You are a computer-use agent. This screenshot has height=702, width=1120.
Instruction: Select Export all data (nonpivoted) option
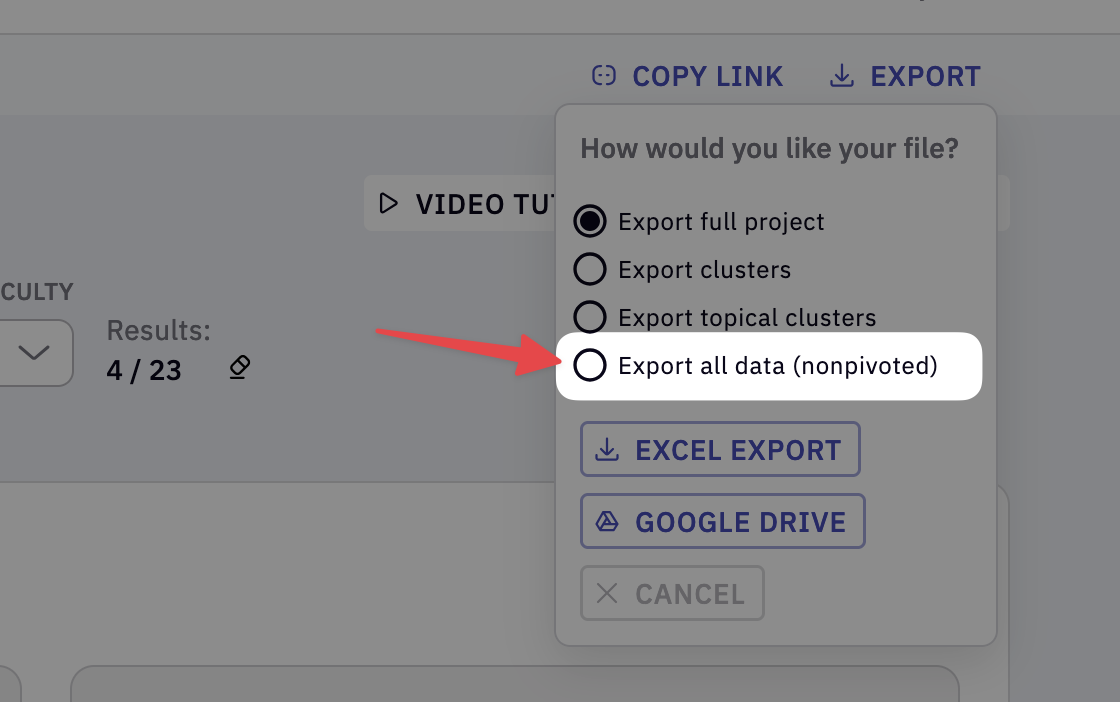(x=590, y=365)
